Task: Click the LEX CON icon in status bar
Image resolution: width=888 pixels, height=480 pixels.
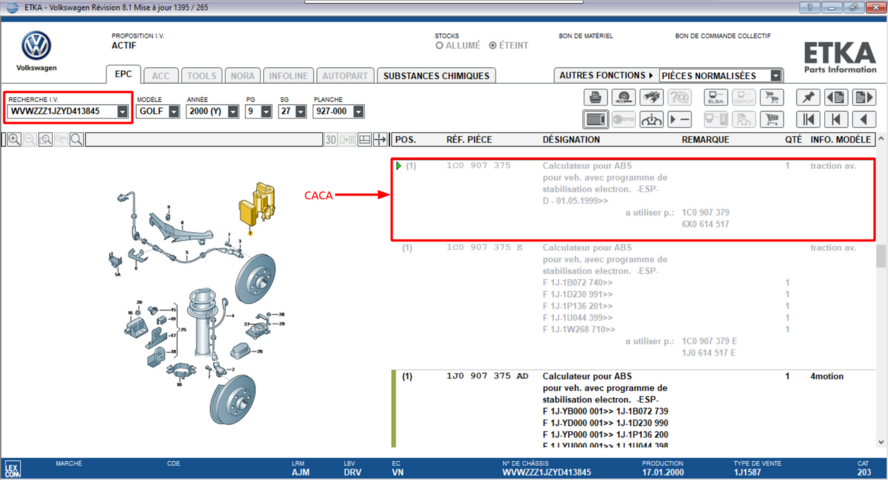Action: (x=12, y=469)
